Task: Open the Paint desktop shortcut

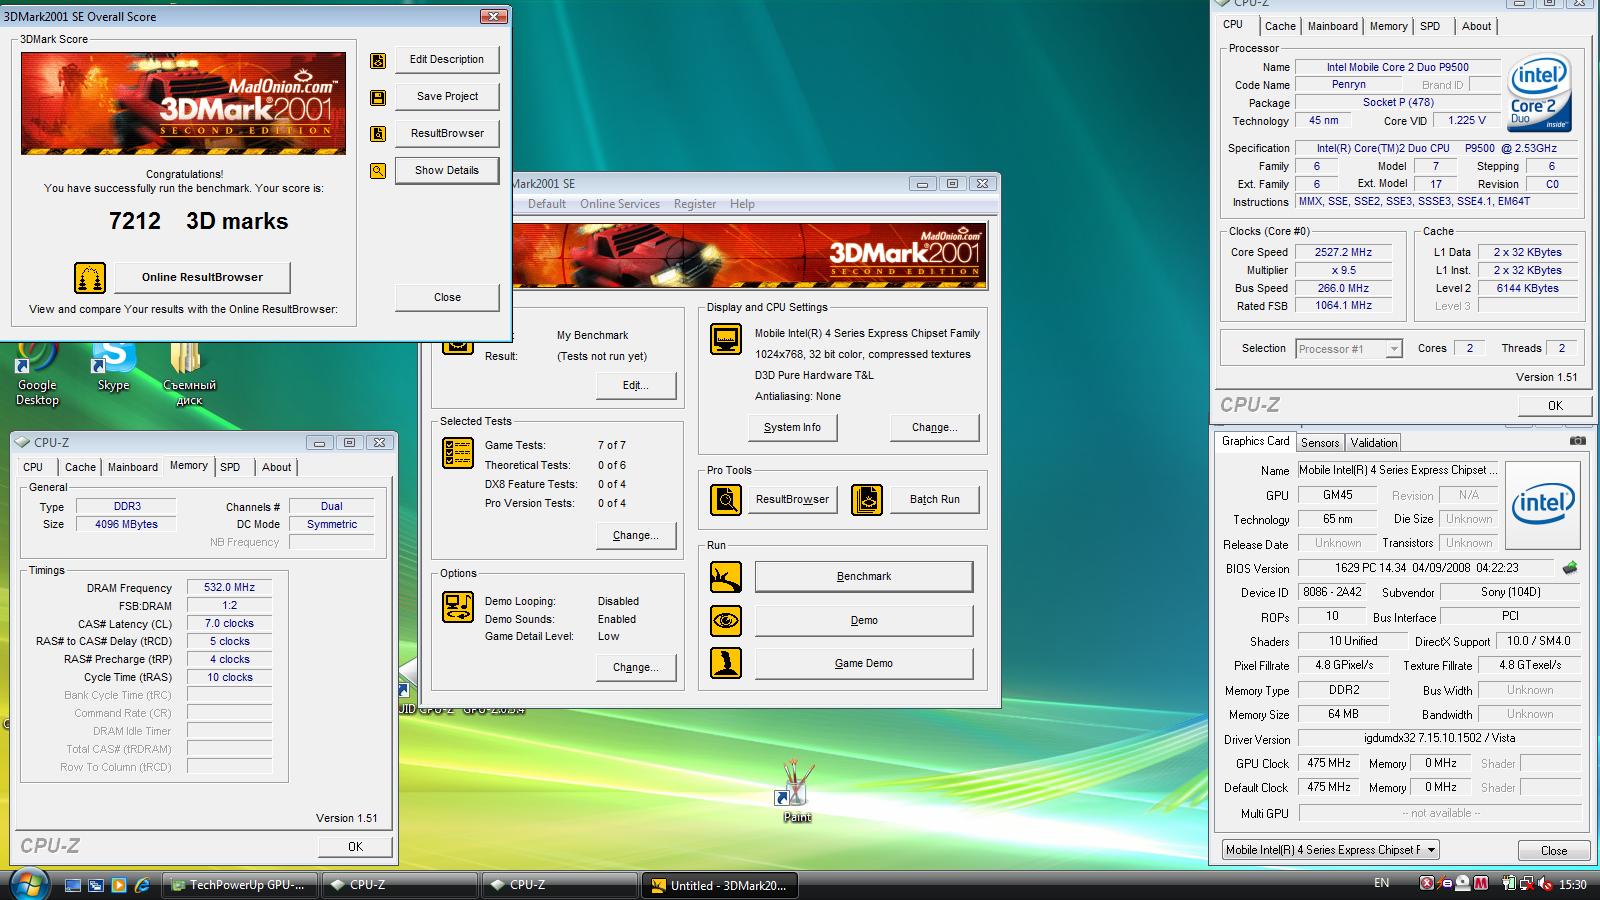Action: 797,791
